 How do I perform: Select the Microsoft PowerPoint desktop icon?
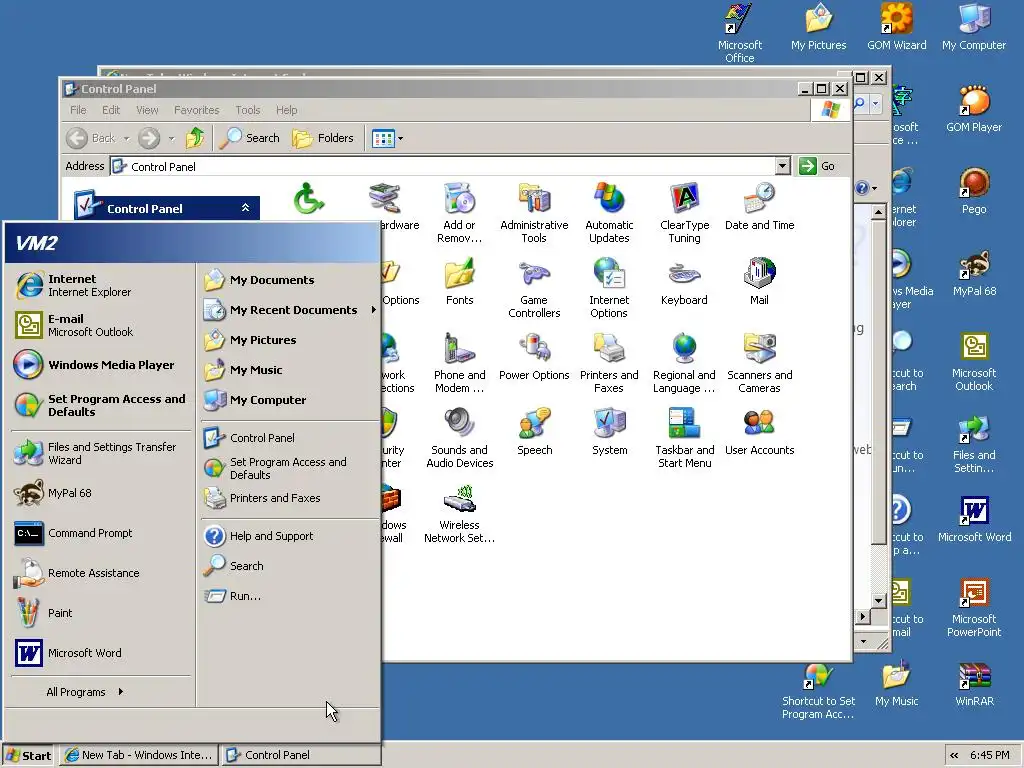click(974, 607)
